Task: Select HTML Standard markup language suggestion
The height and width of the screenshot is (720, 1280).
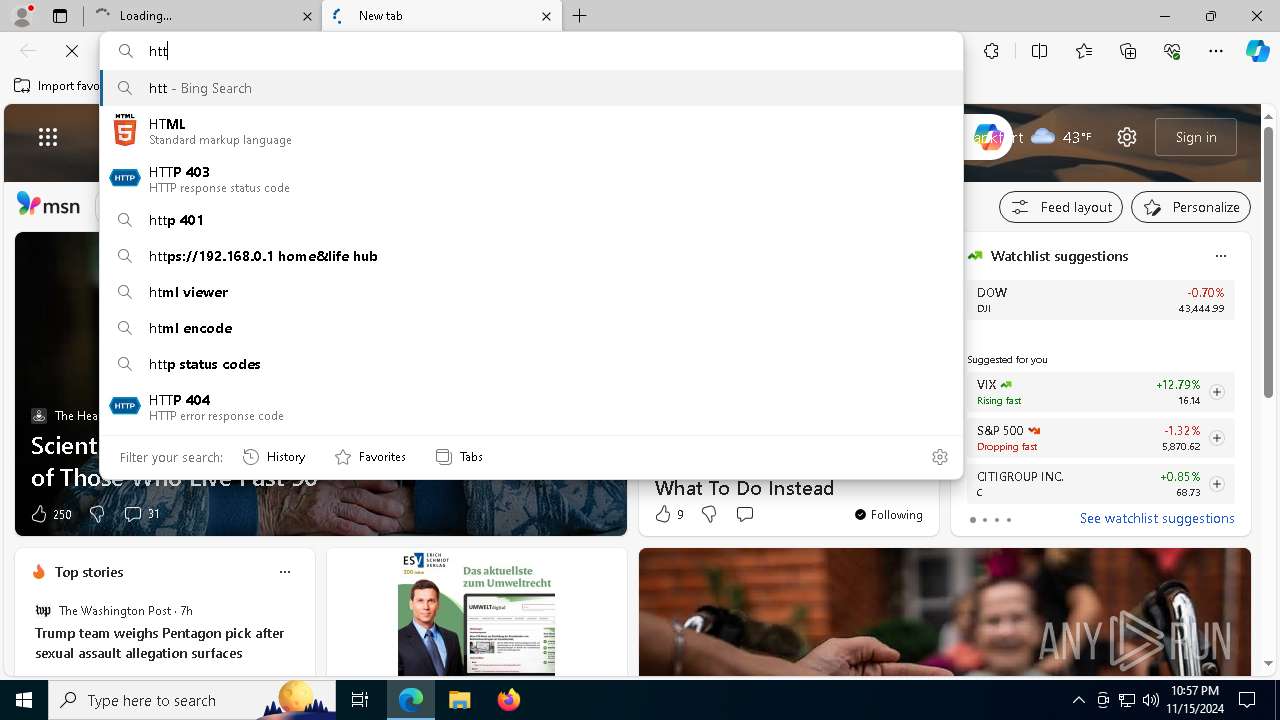Action: (531, 131)
